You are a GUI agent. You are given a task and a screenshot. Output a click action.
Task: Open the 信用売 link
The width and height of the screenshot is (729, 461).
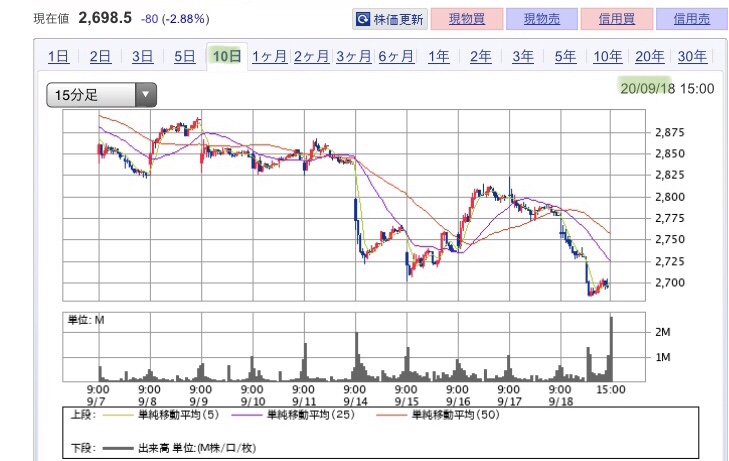click(692, 19)
